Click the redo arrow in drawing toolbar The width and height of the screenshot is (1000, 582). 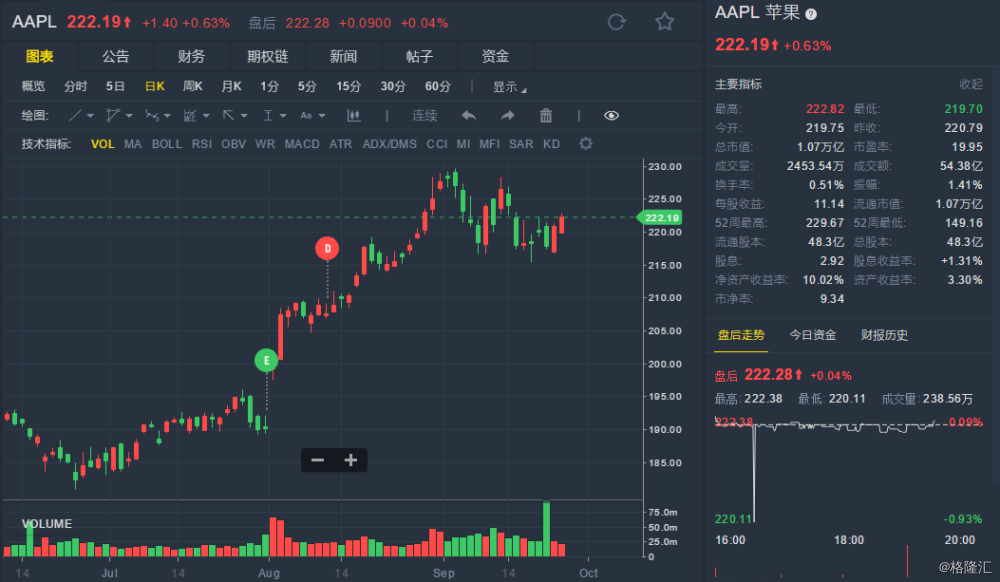click(507, 116)
